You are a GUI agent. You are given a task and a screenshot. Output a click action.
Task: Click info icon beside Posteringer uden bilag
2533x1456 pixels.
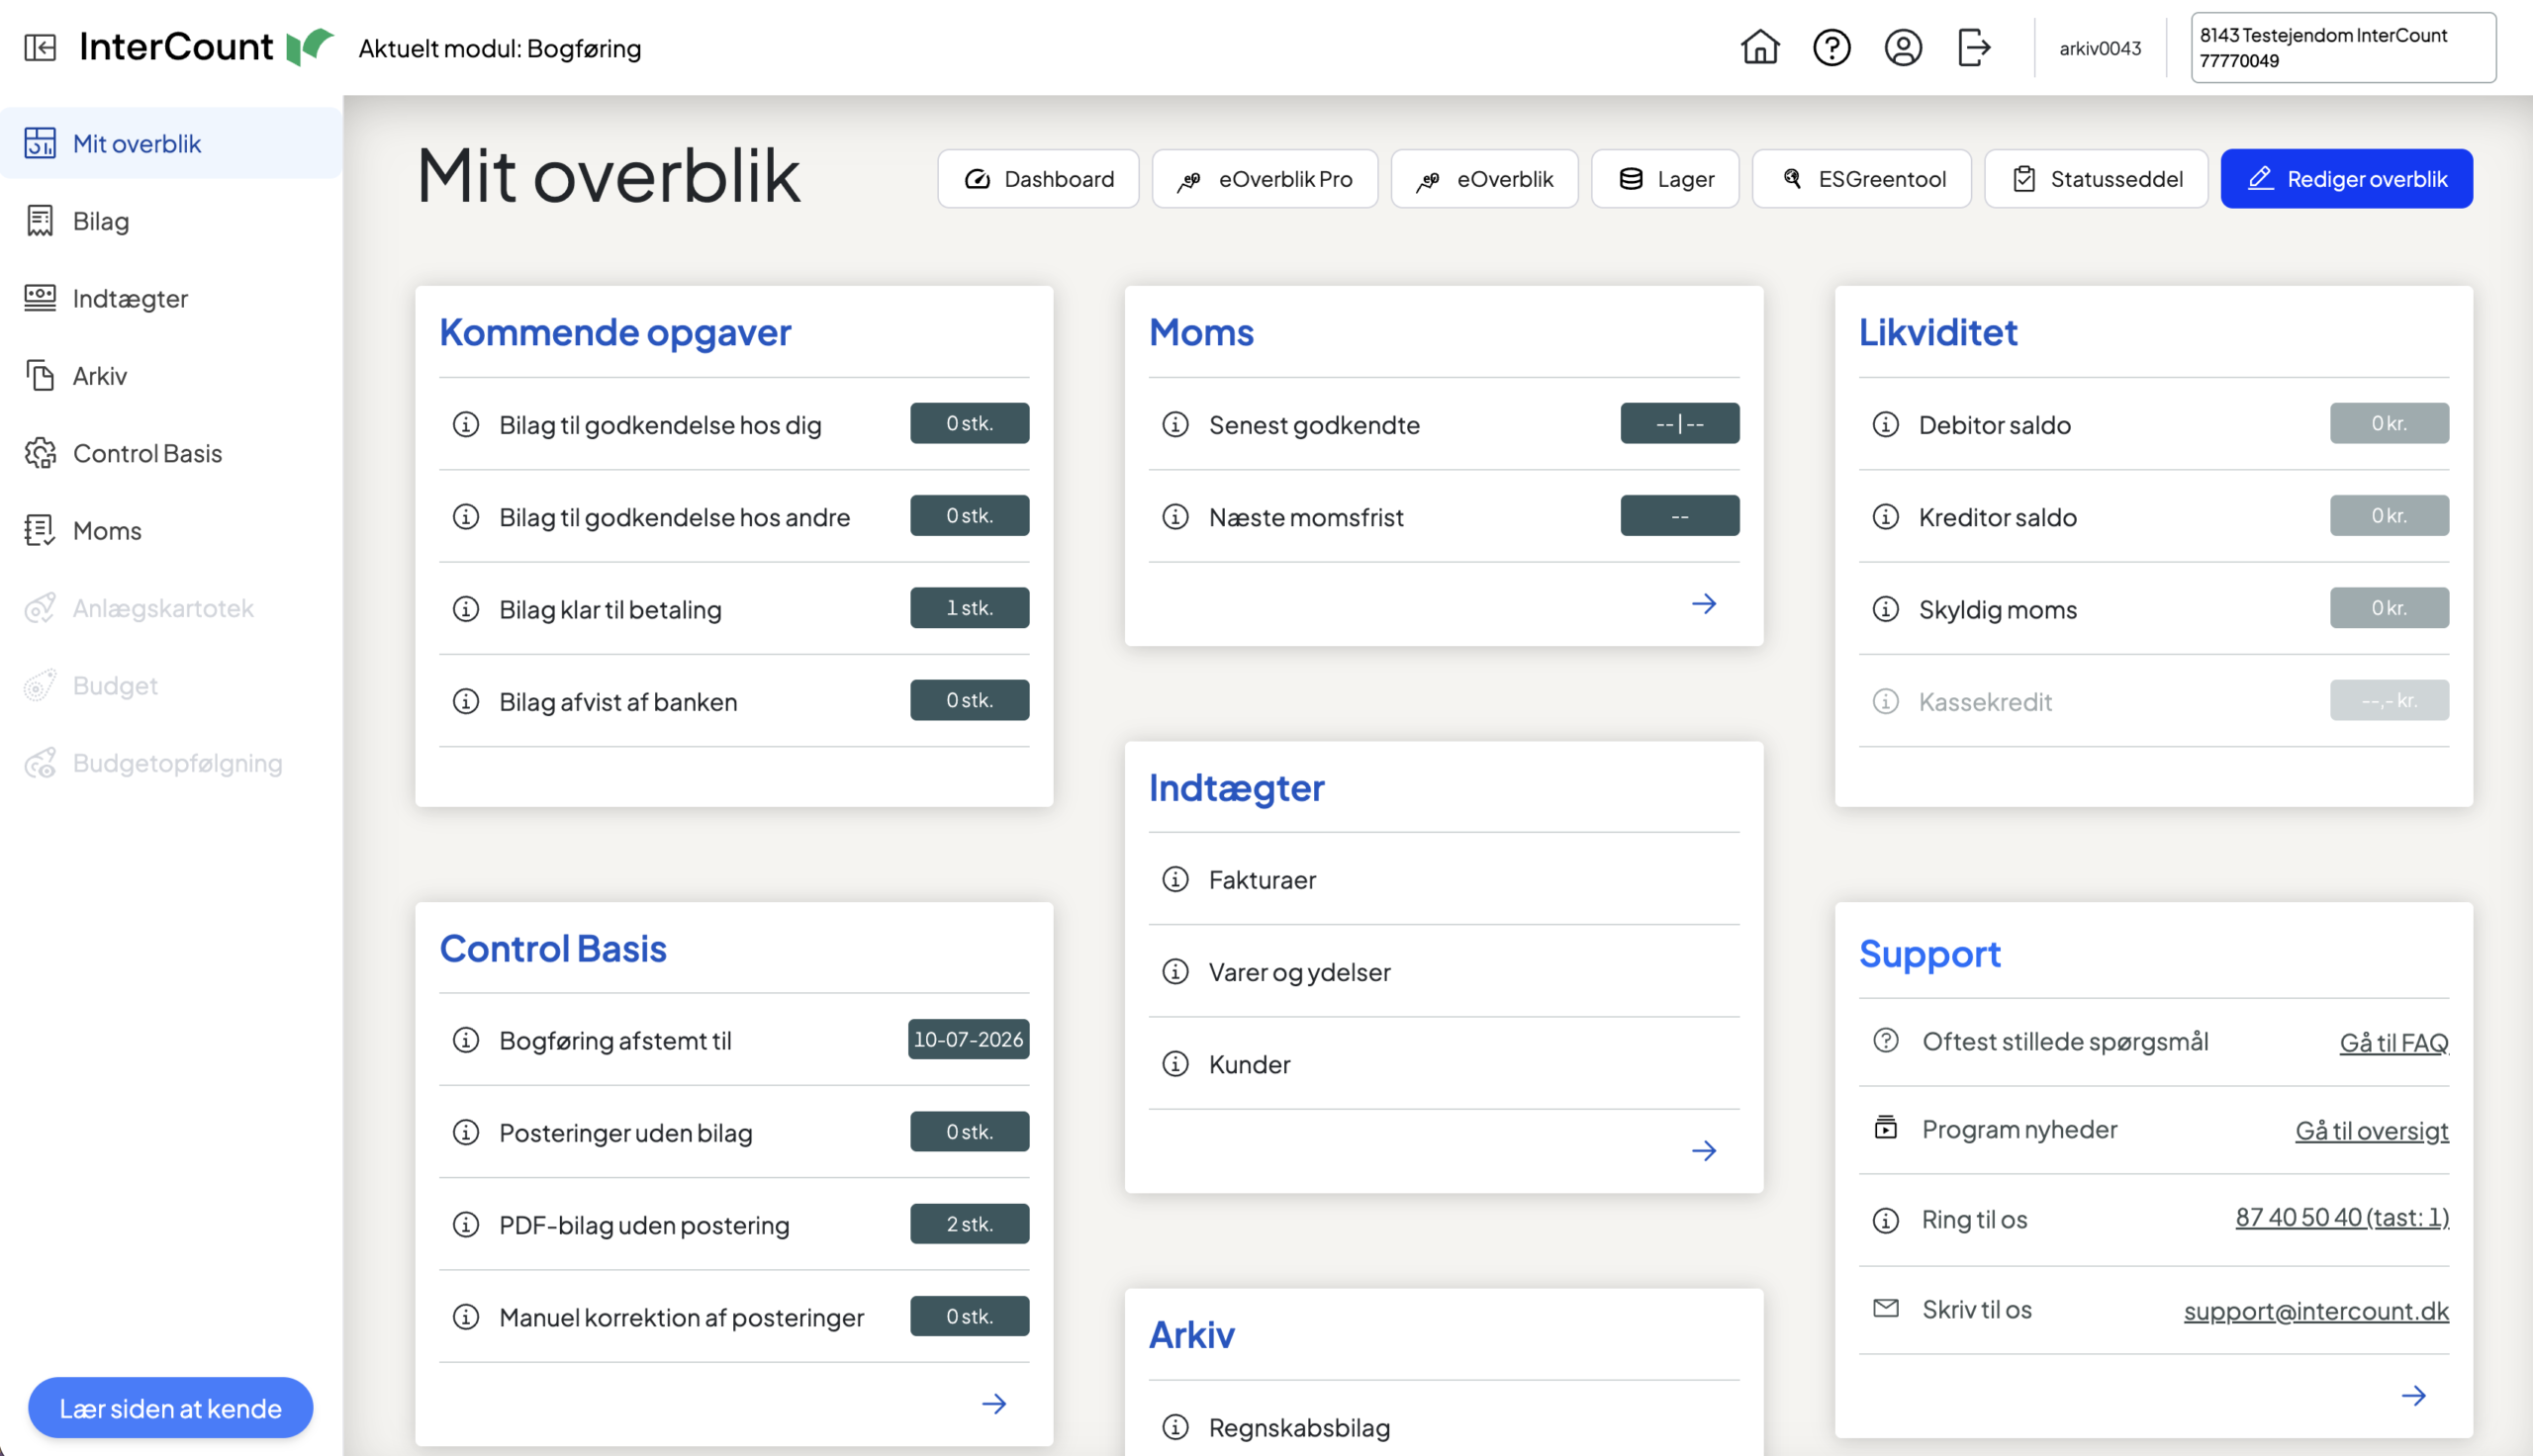coord(466,1132)
